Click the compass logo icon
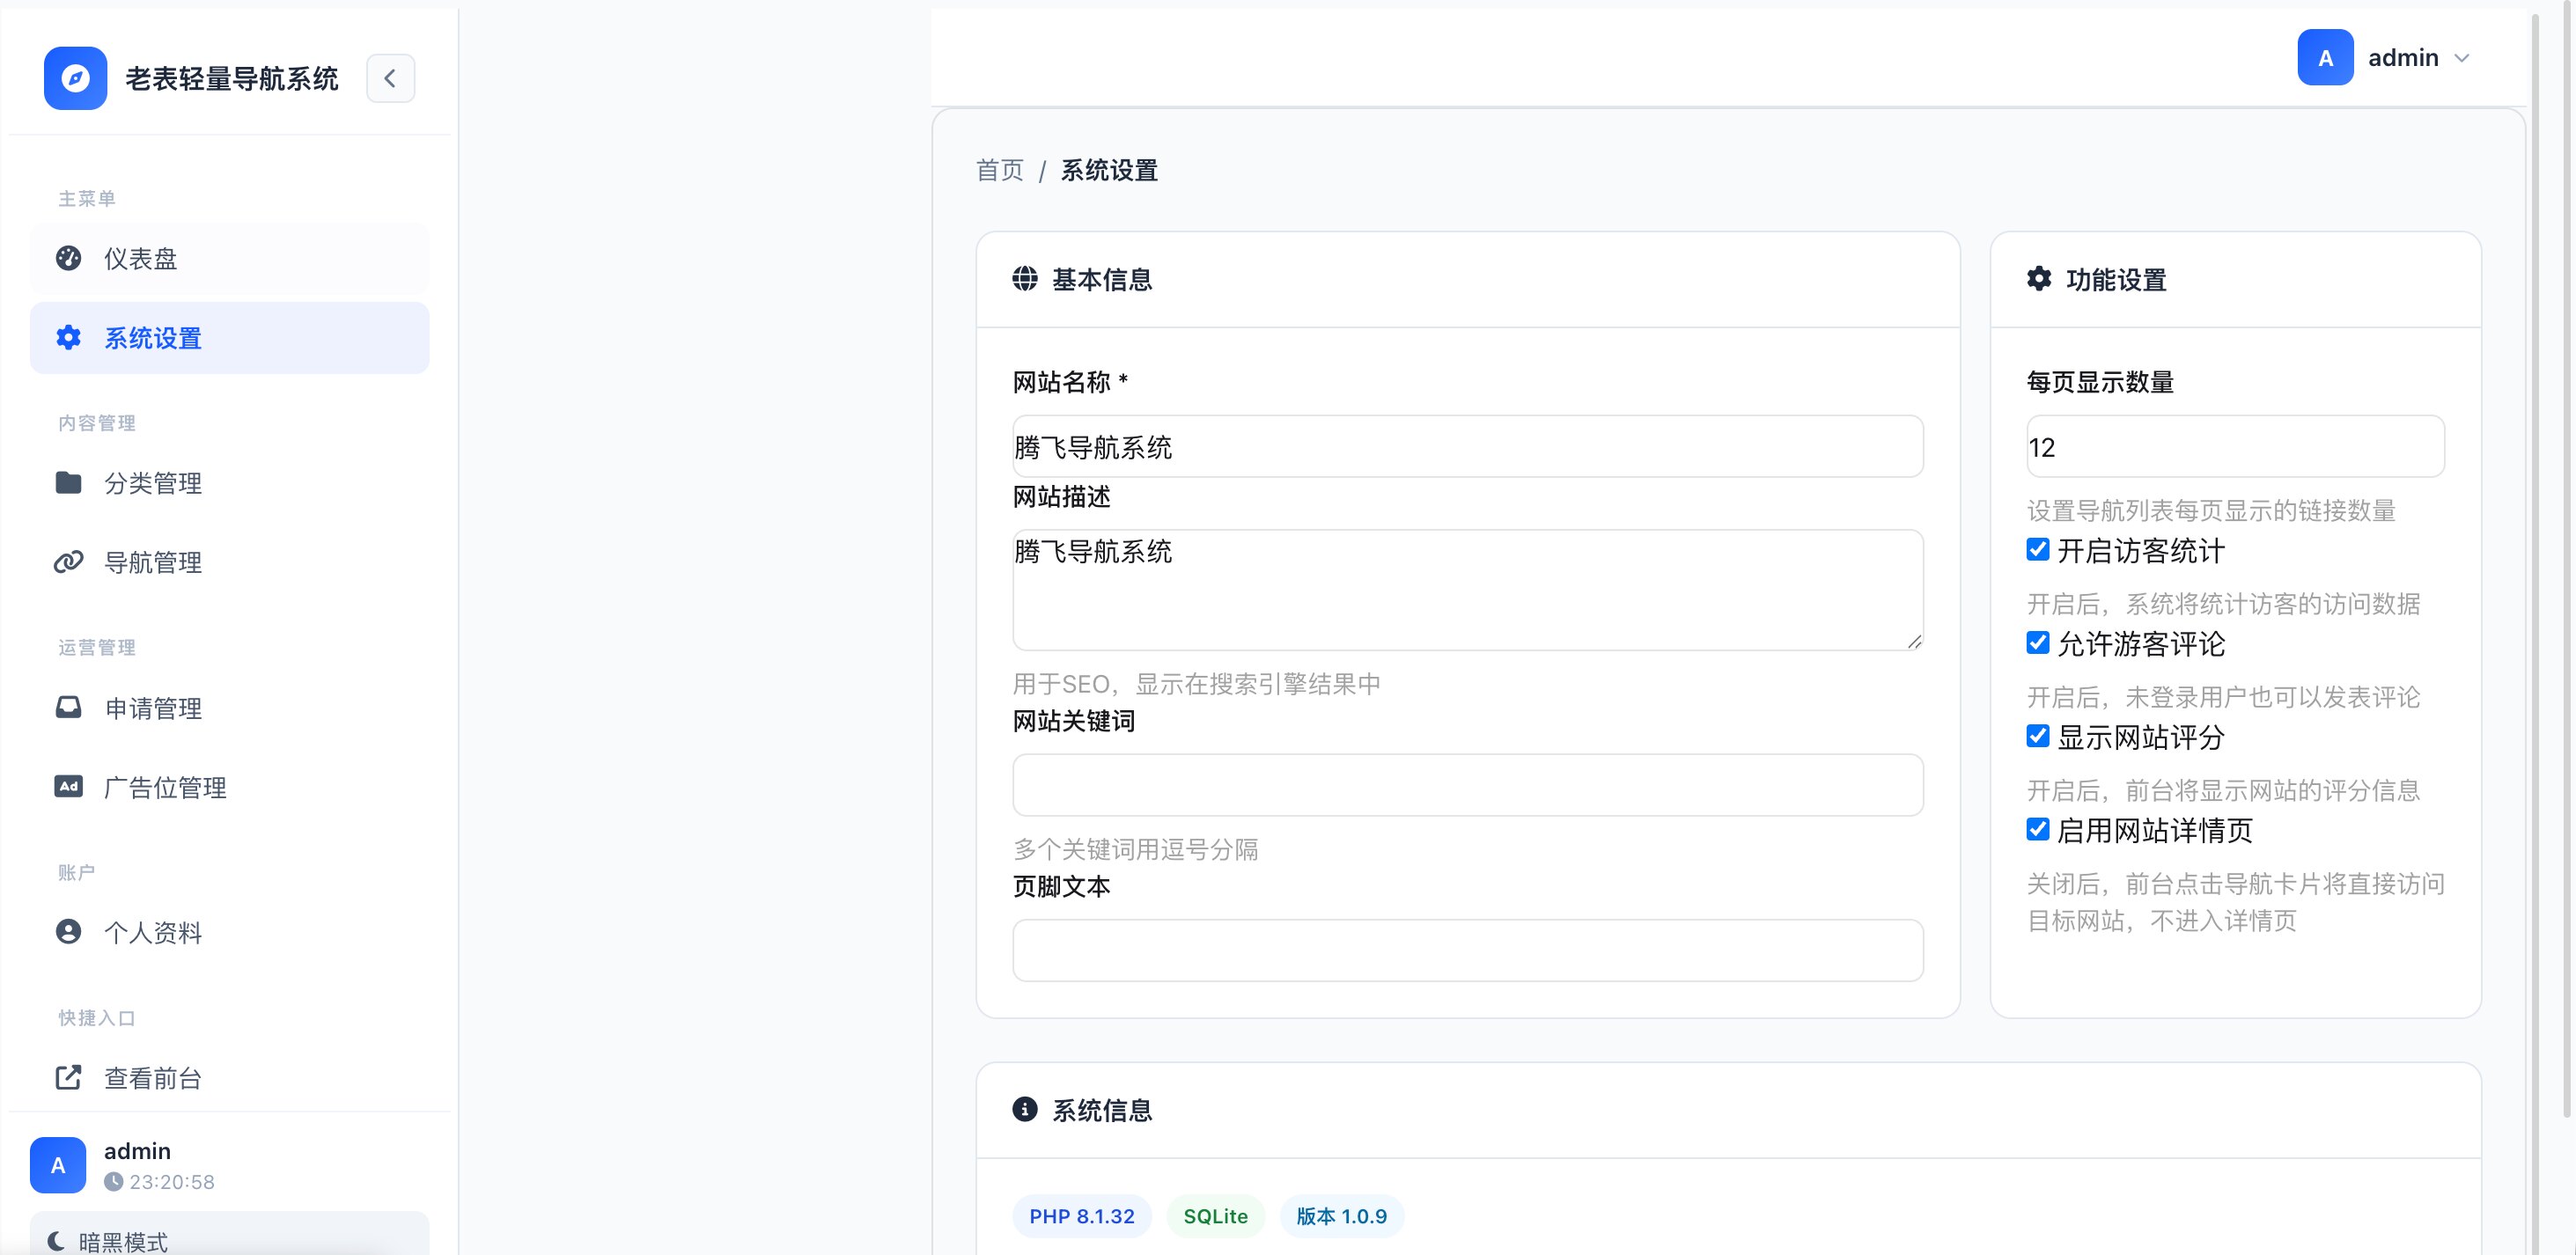This screenshot has height=1255, width=2576. (75, 78)
